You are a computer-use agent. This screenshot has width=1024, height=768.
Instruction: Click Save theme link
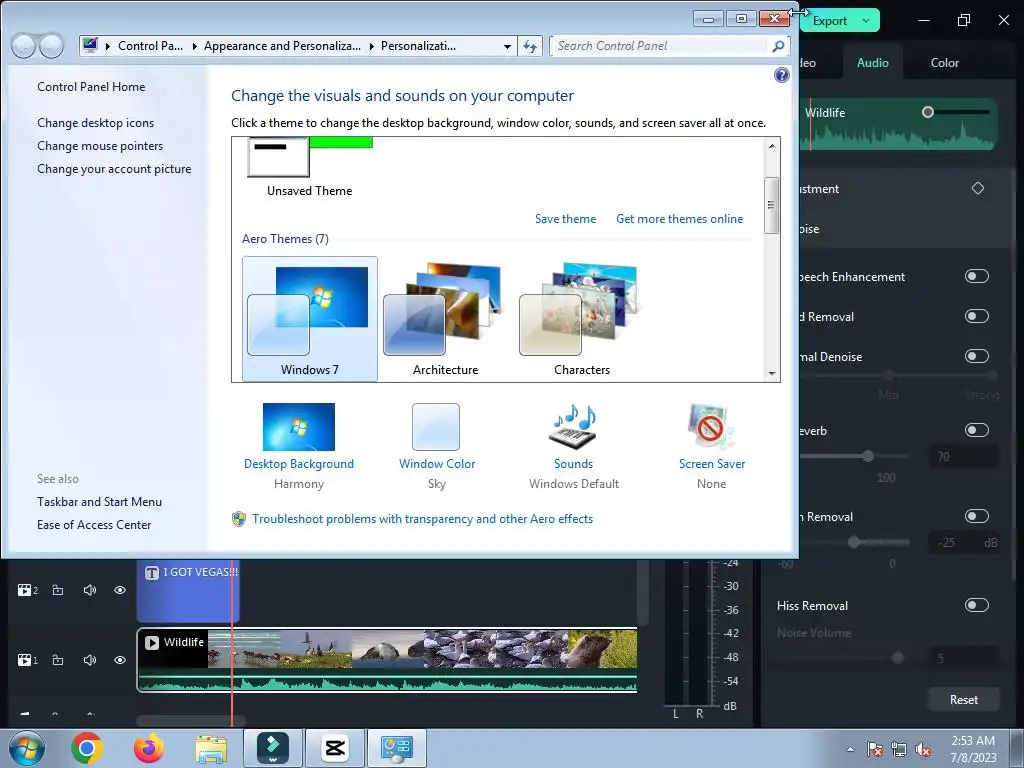click(x=566, y=219)
